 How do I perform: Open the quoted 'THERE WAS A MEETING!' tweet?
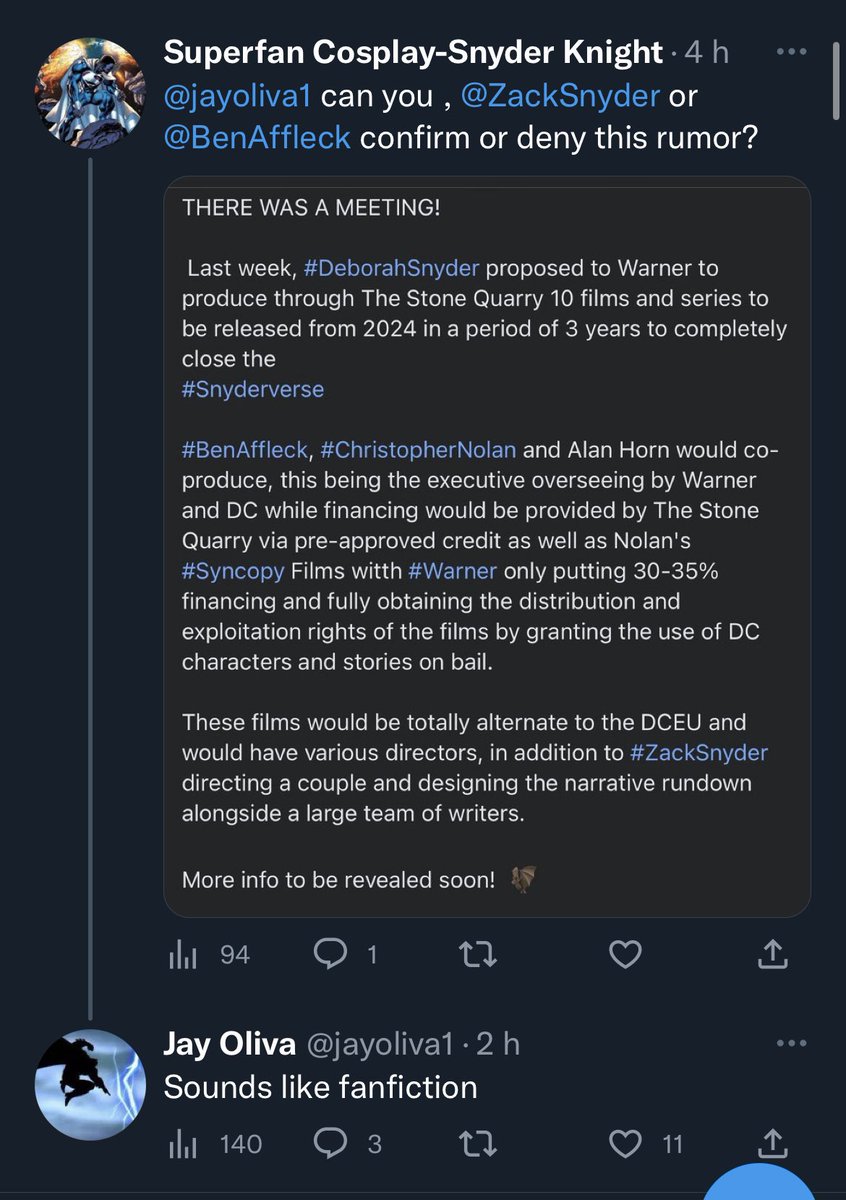pos(486,547)
